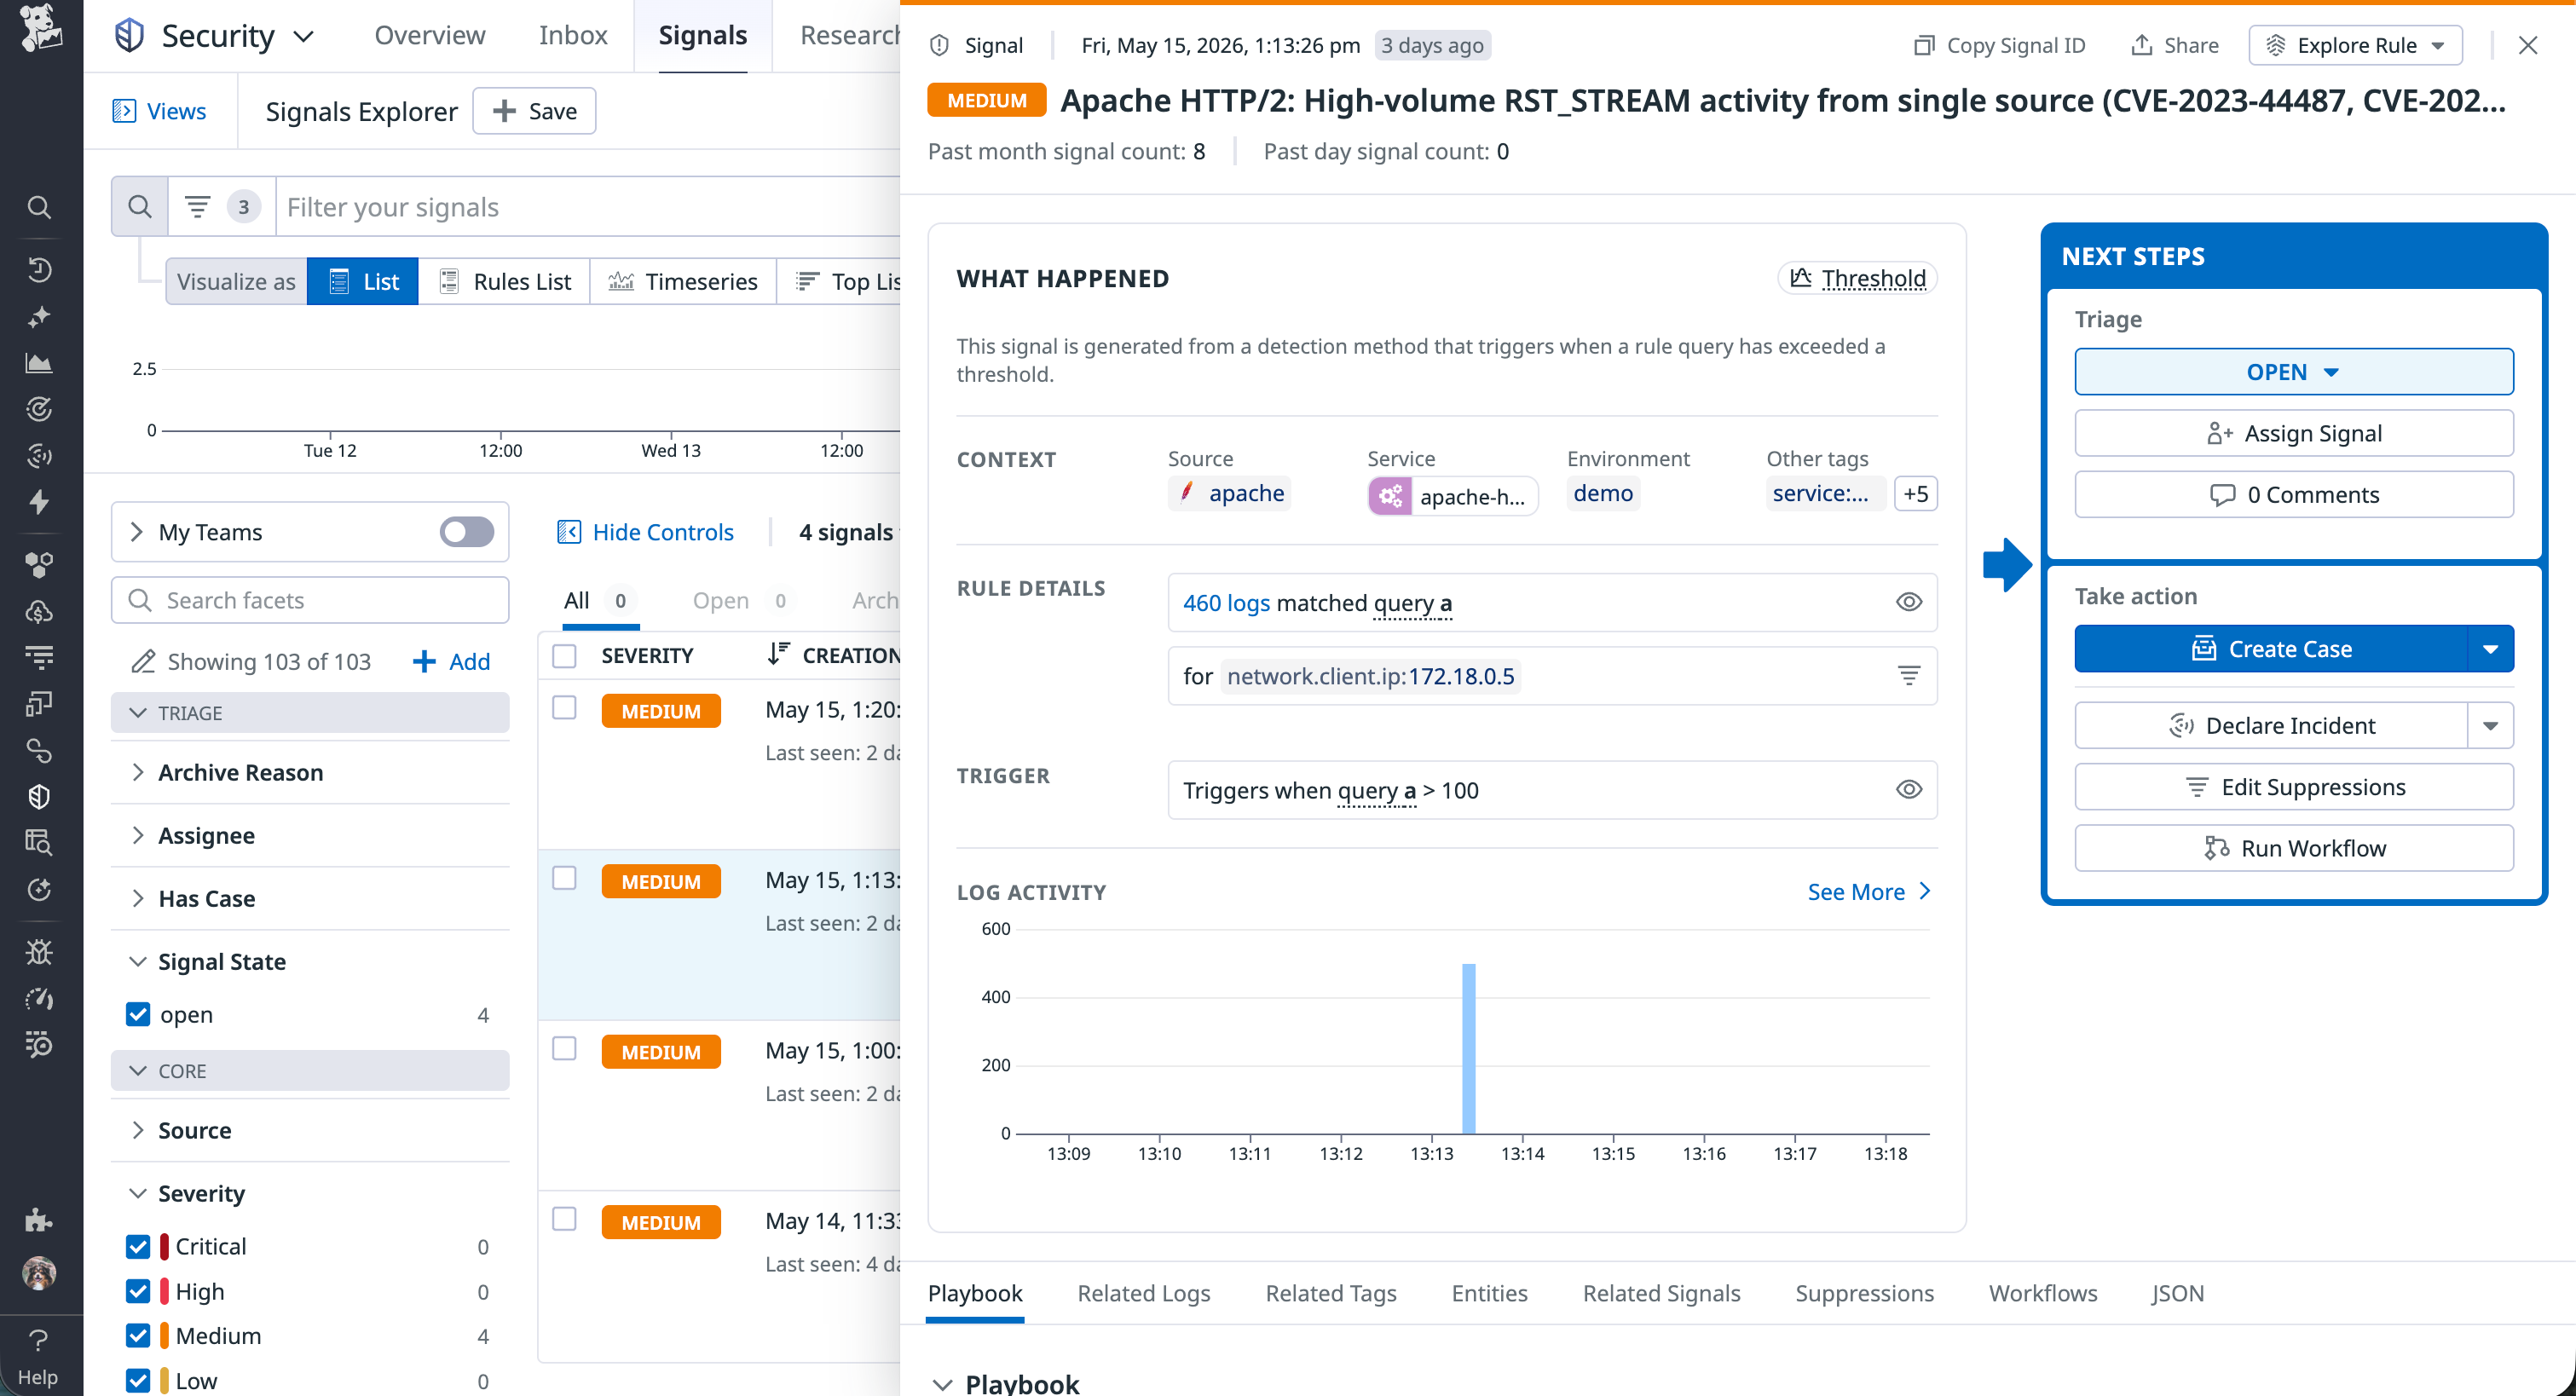The height and width of the screenshot is (1396, 2576).
Task: Open the Entities tab
Action: [1489, 1293]
